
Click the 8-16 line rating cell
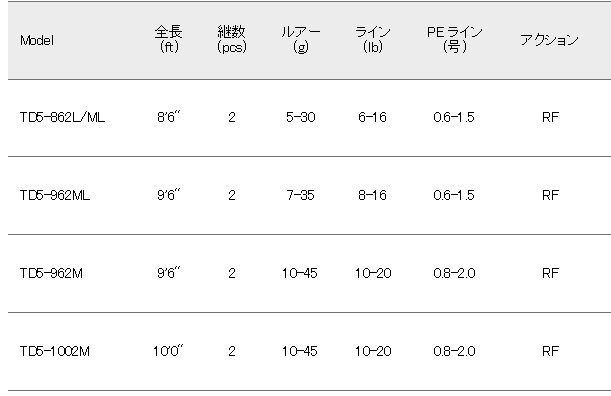[x=373, y=195]
